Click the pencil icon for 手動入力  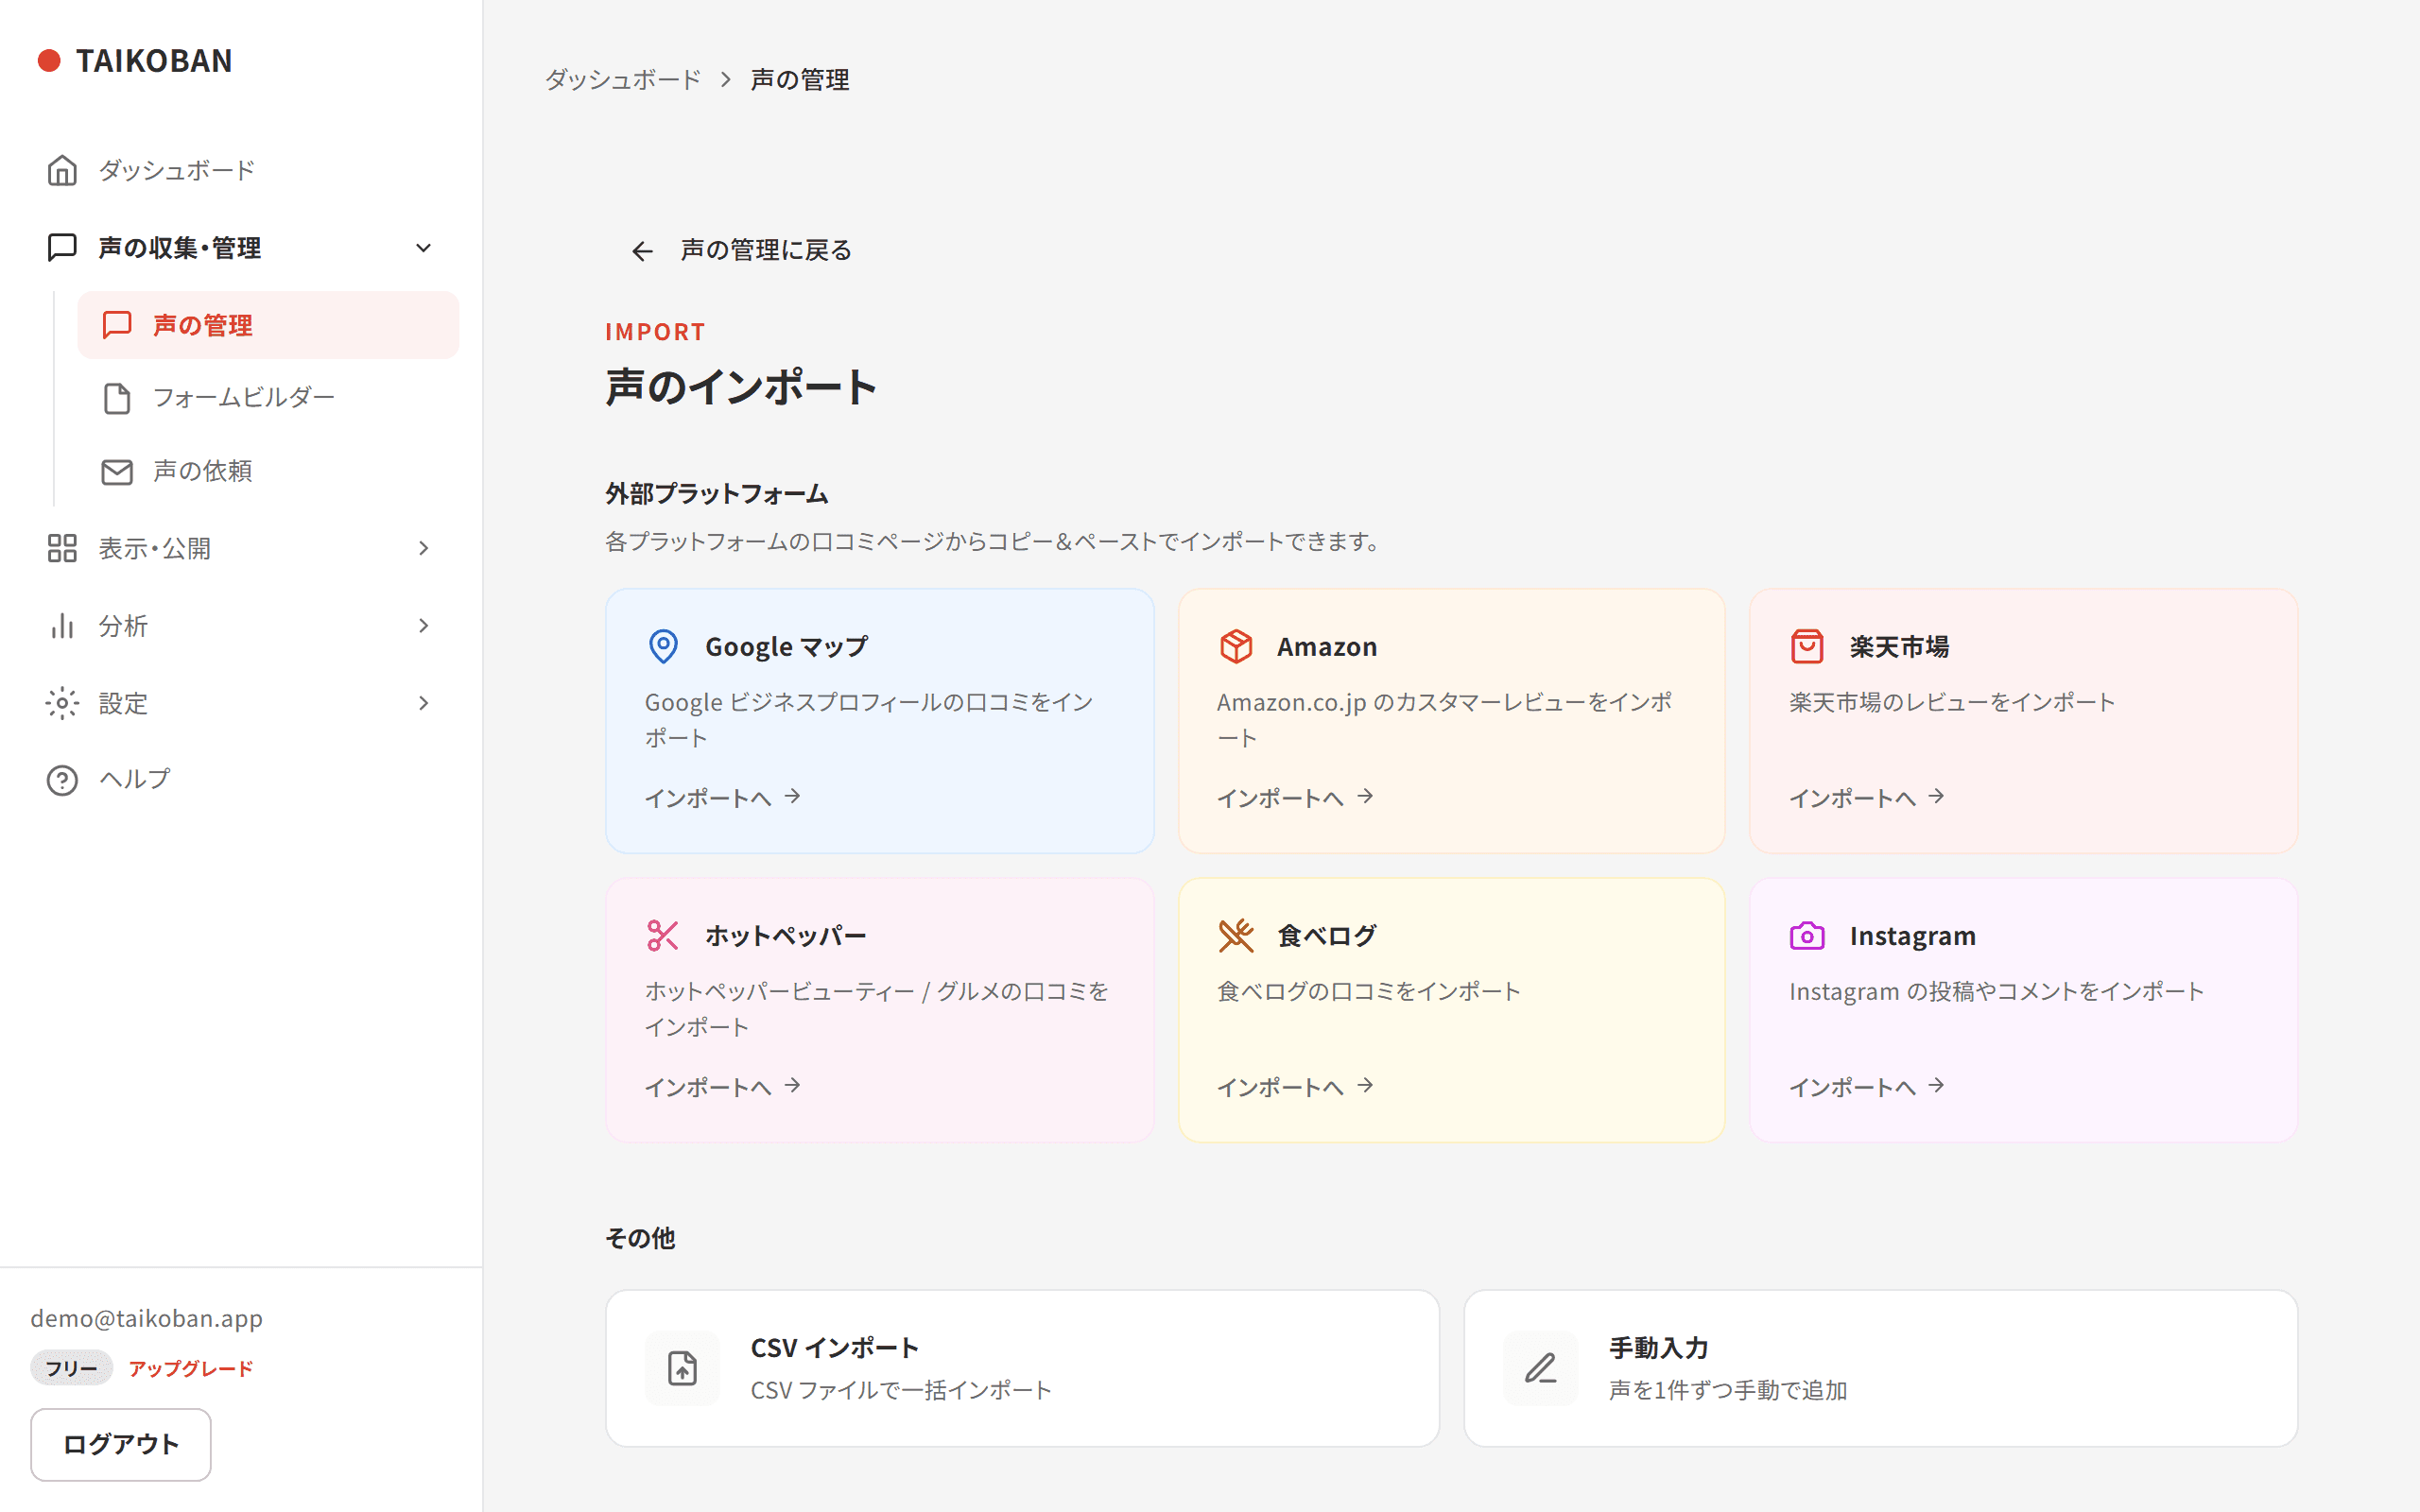pos(1540,1368)
